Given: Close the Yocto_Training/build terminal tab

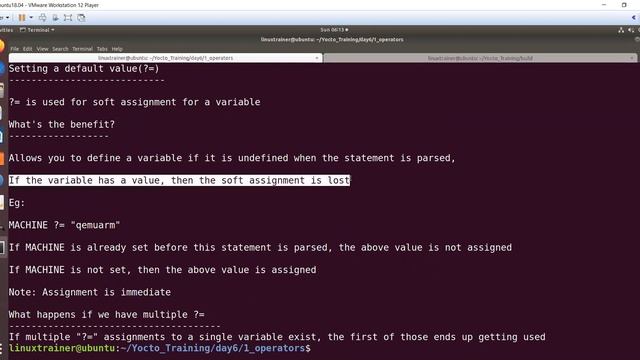Looking at the screenshot, I should tap(631, 58).
